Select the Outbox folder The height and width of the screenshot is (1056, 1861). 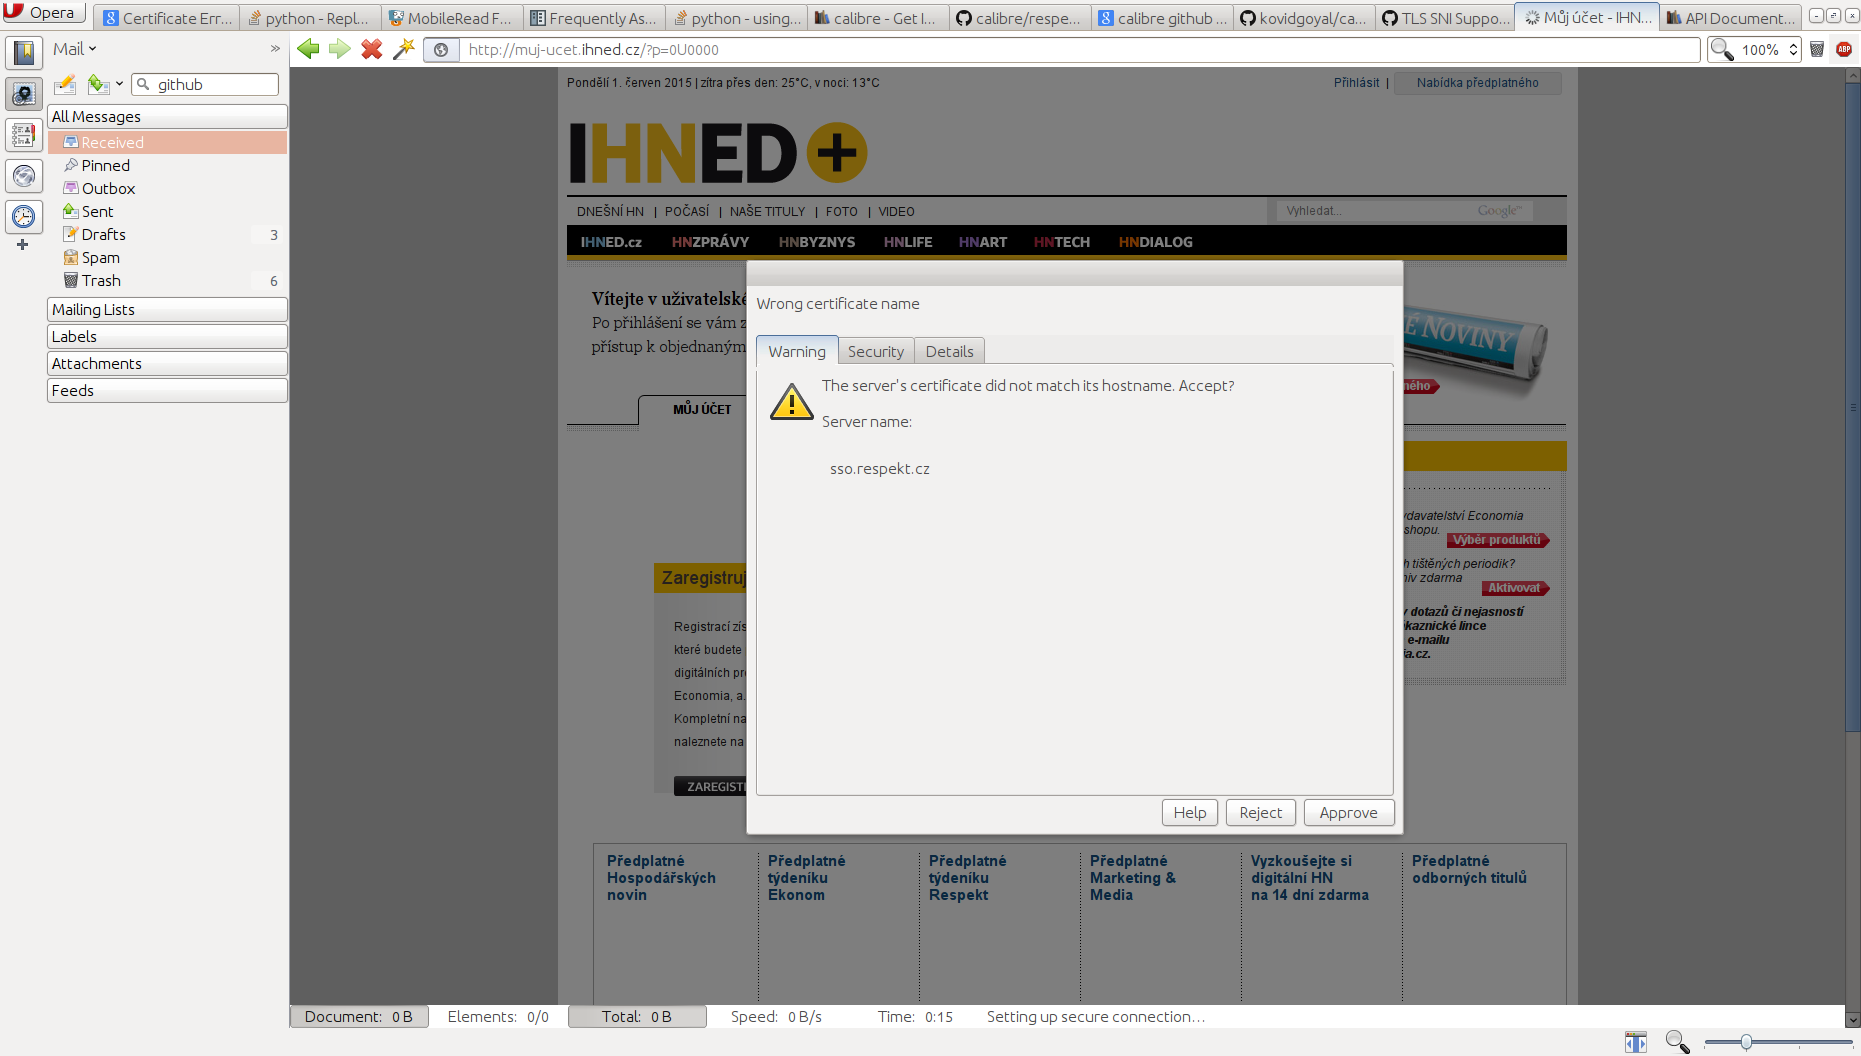(x=167, y=189)
